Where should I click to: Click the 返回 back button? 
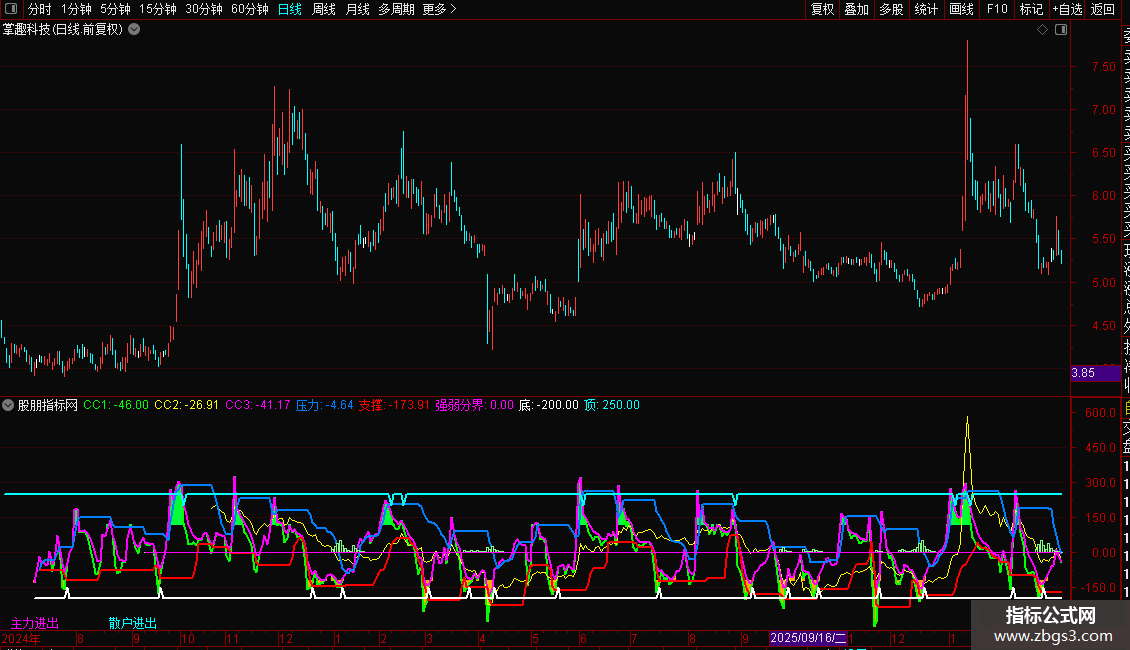tap(1103, 10)
